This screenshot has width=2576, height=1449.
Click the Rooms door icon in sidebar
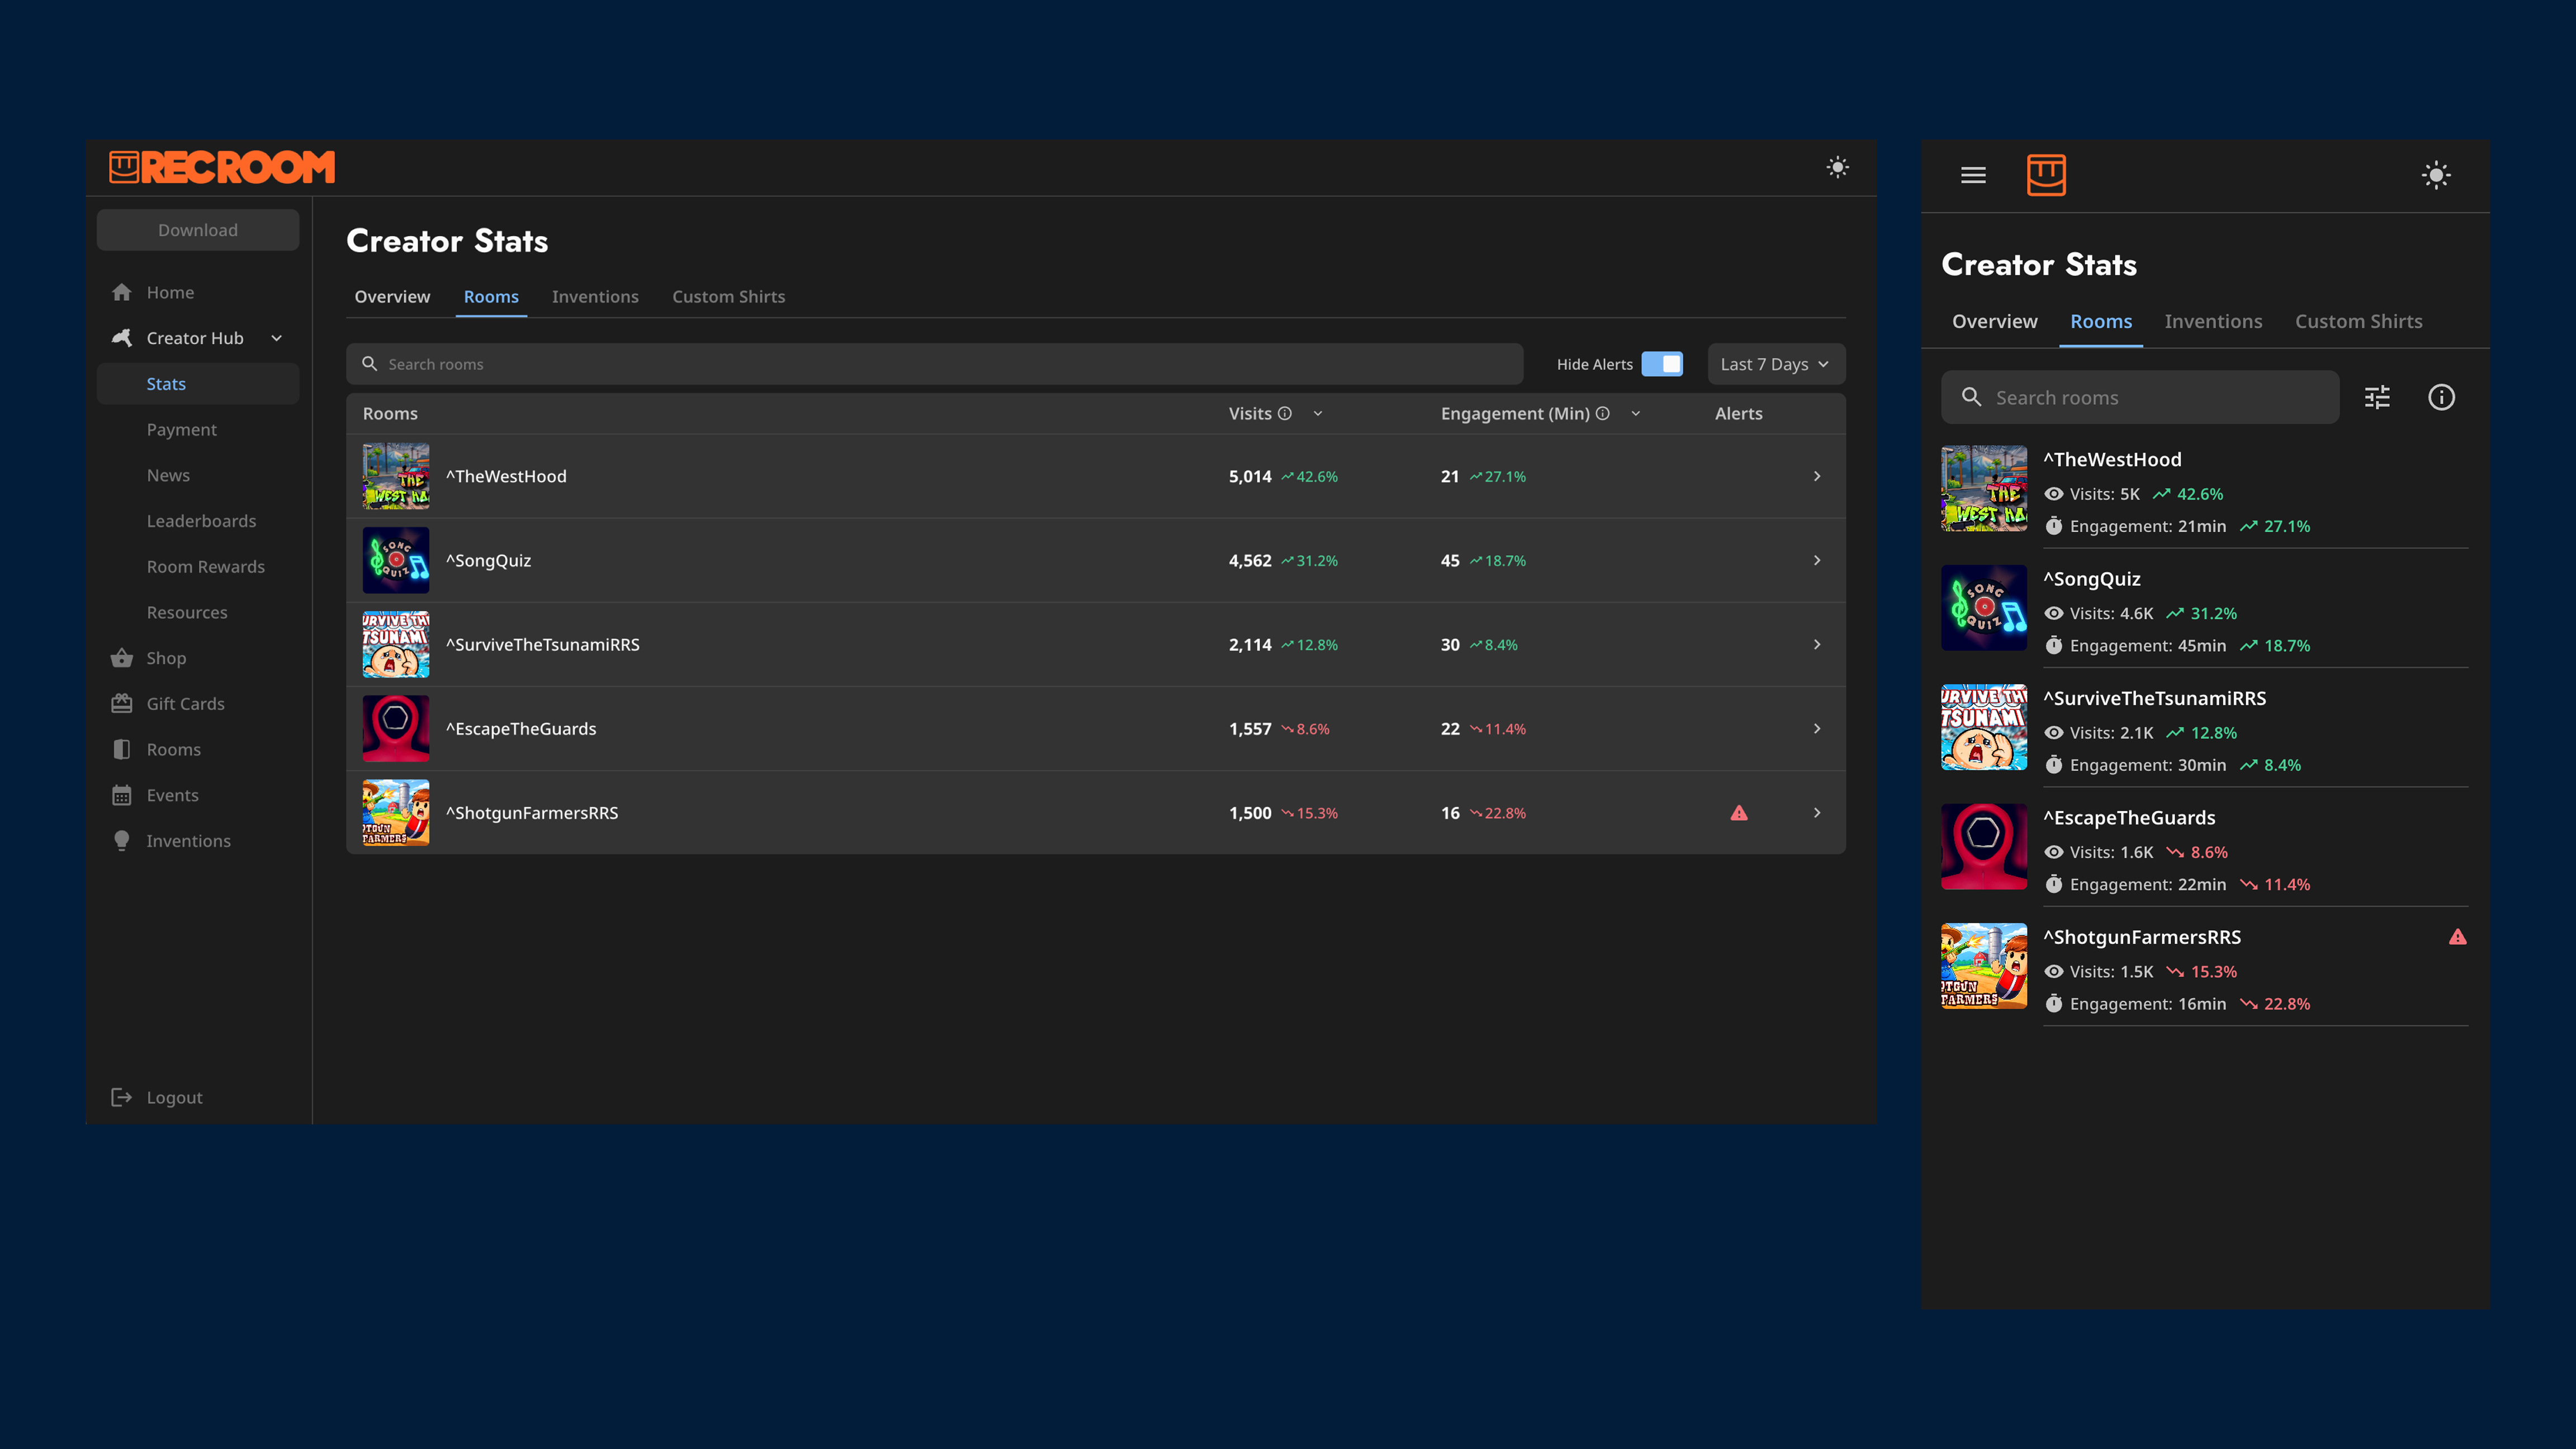[x=122, y=749]
